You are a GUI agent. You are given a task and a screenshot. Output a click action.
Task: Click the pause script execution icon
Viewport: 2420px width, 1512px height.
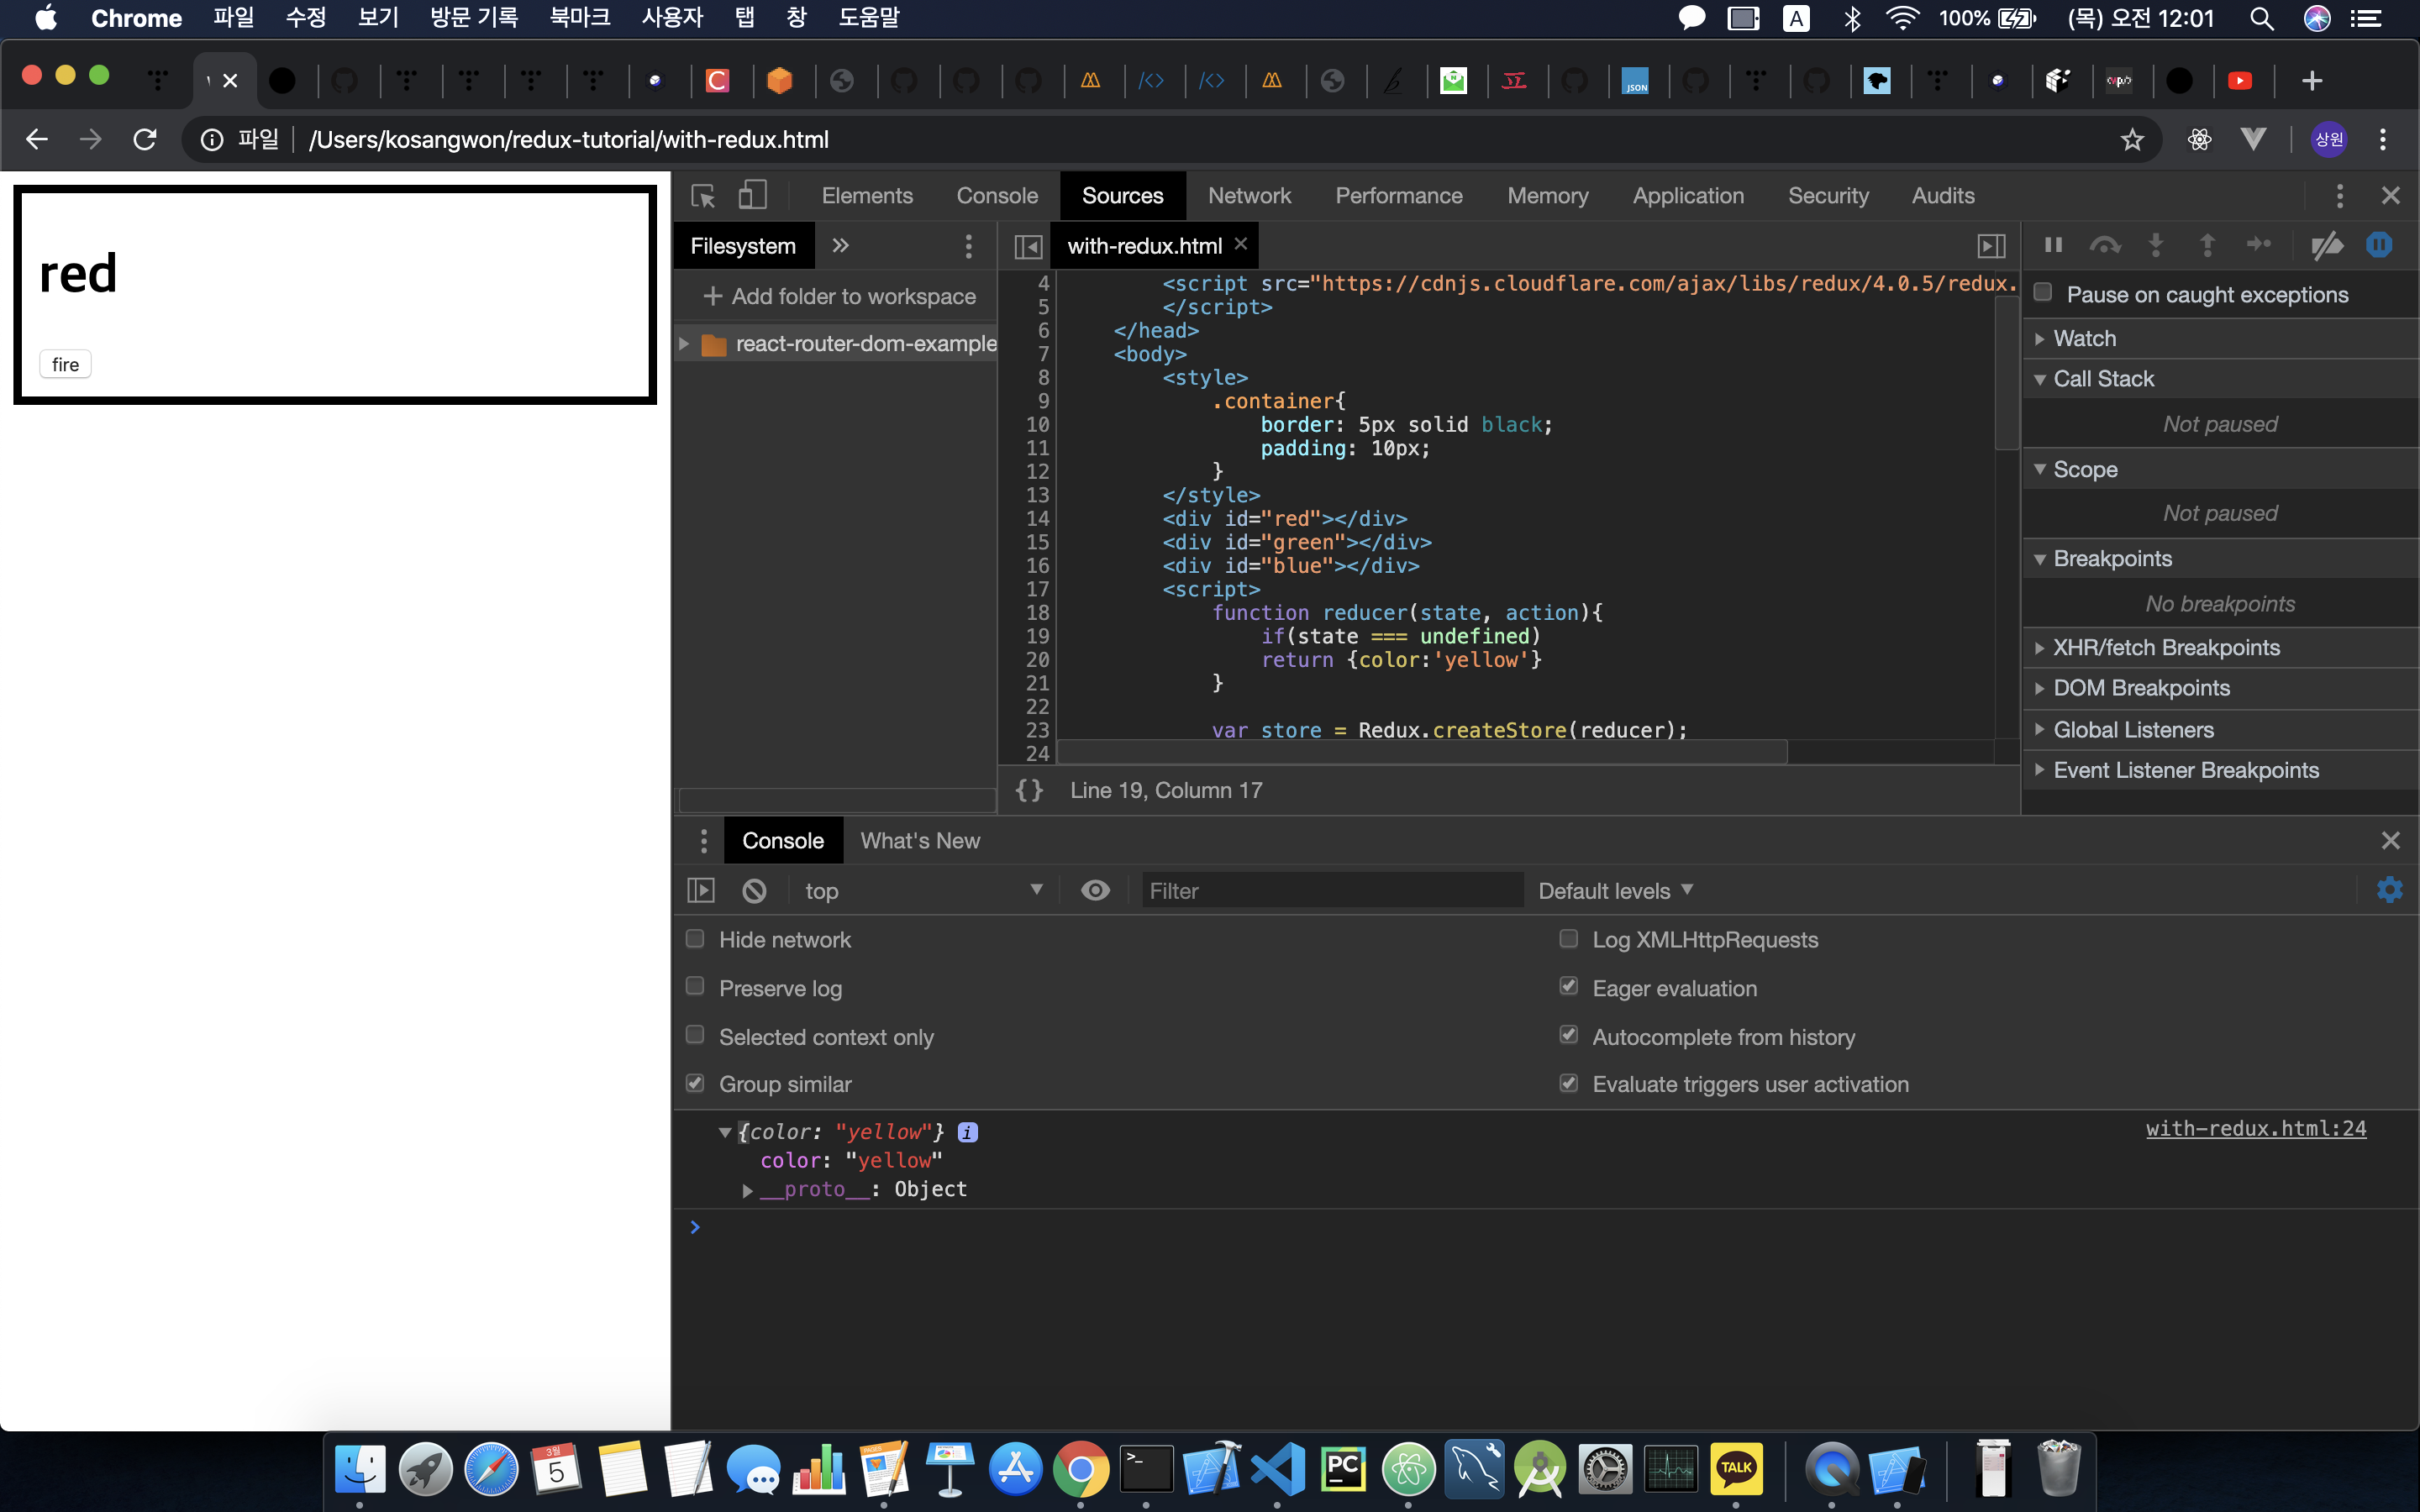pyautogui.click(x=2053, y=245)
